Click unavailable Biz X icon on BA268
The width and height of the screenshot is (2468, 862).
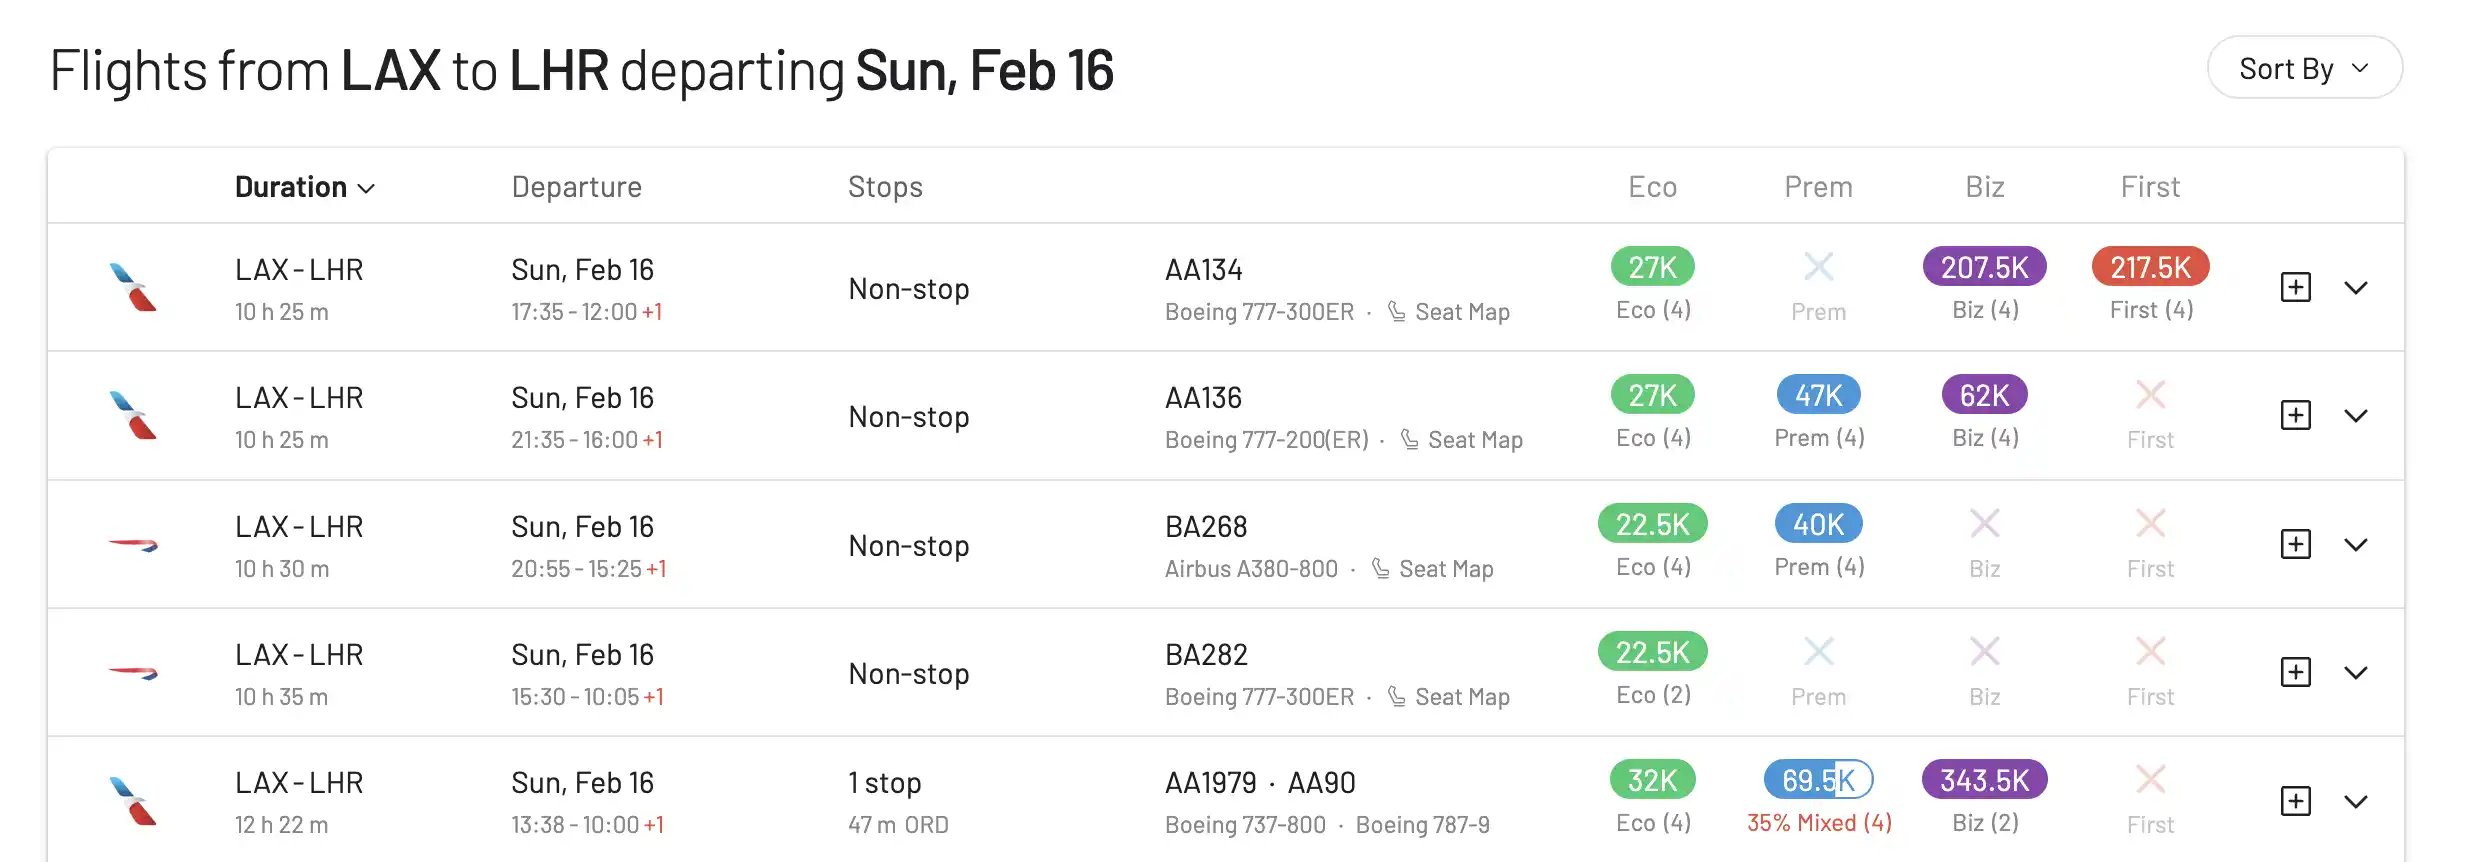click(x=1984, y=523)
